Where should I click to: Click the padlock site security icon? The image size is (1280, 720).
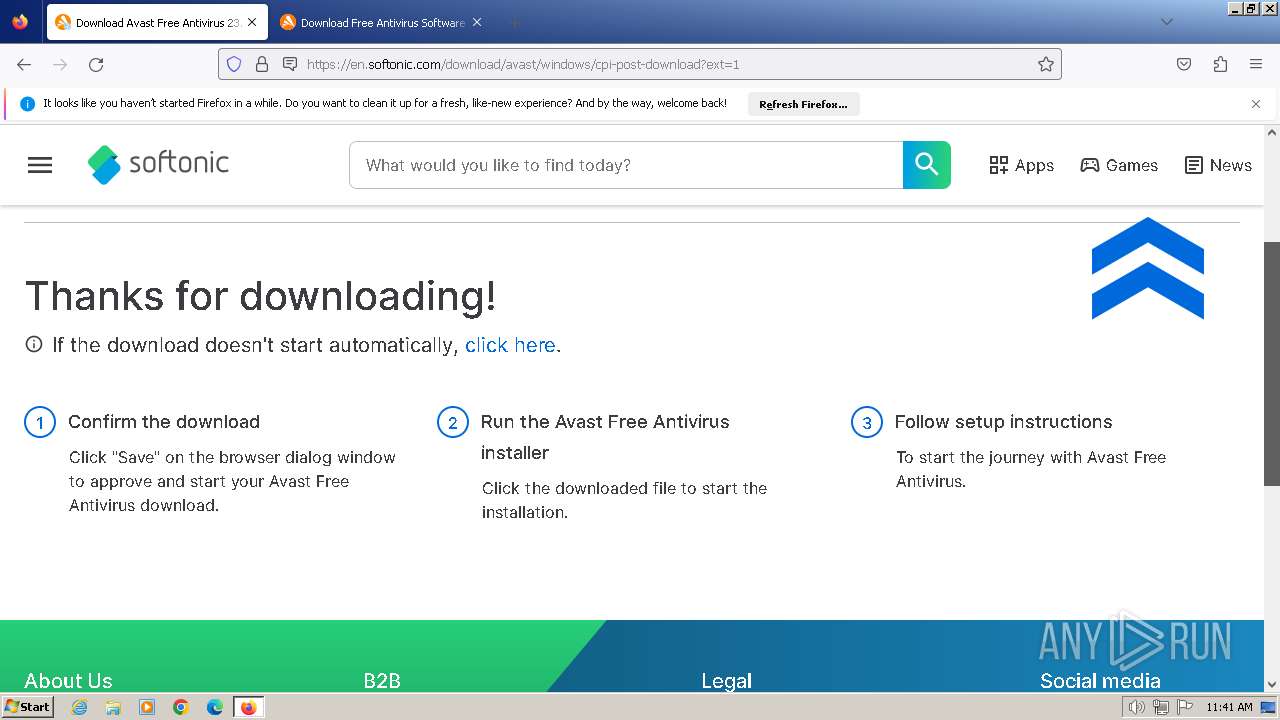tap(262, 64)
